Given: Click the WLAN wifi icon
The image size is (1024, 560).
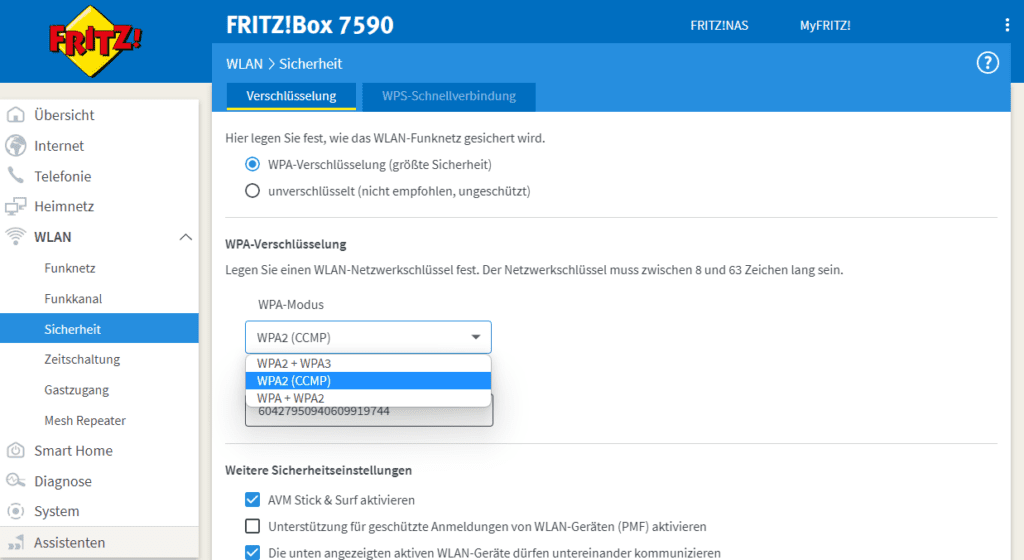Looking at the screenshot, I should pyautogui.click(x=16, y=236).
